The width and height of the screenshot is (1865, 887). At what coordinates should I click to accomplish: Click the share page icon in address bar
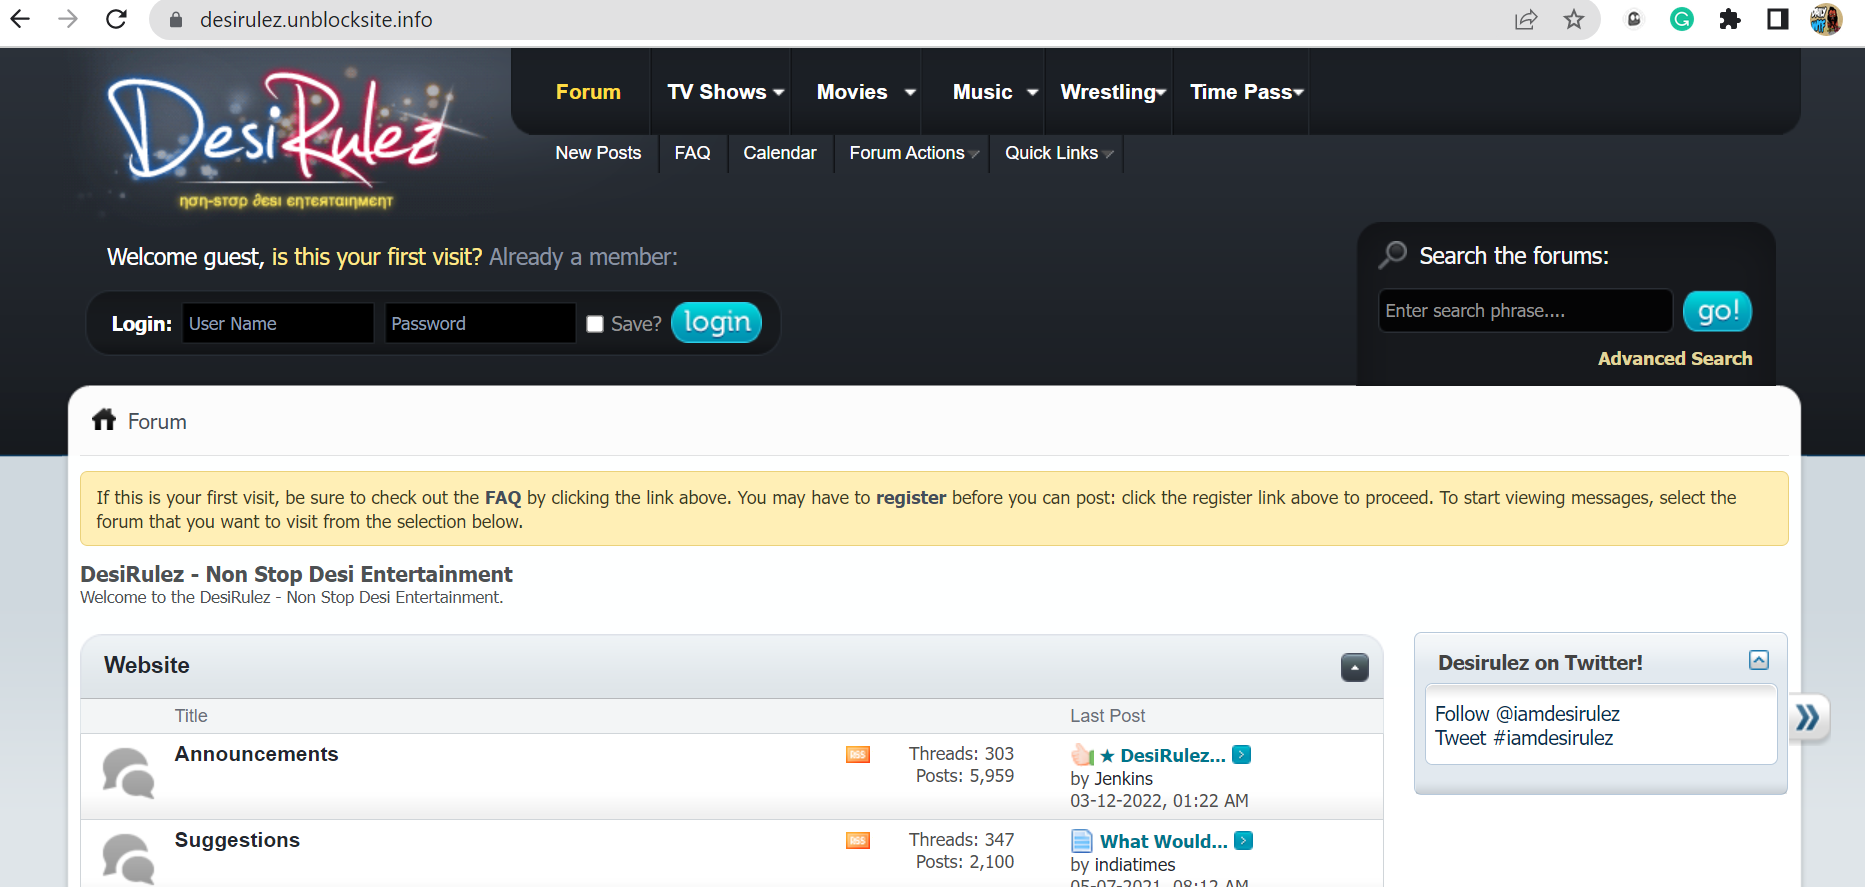pos(1525,20)
